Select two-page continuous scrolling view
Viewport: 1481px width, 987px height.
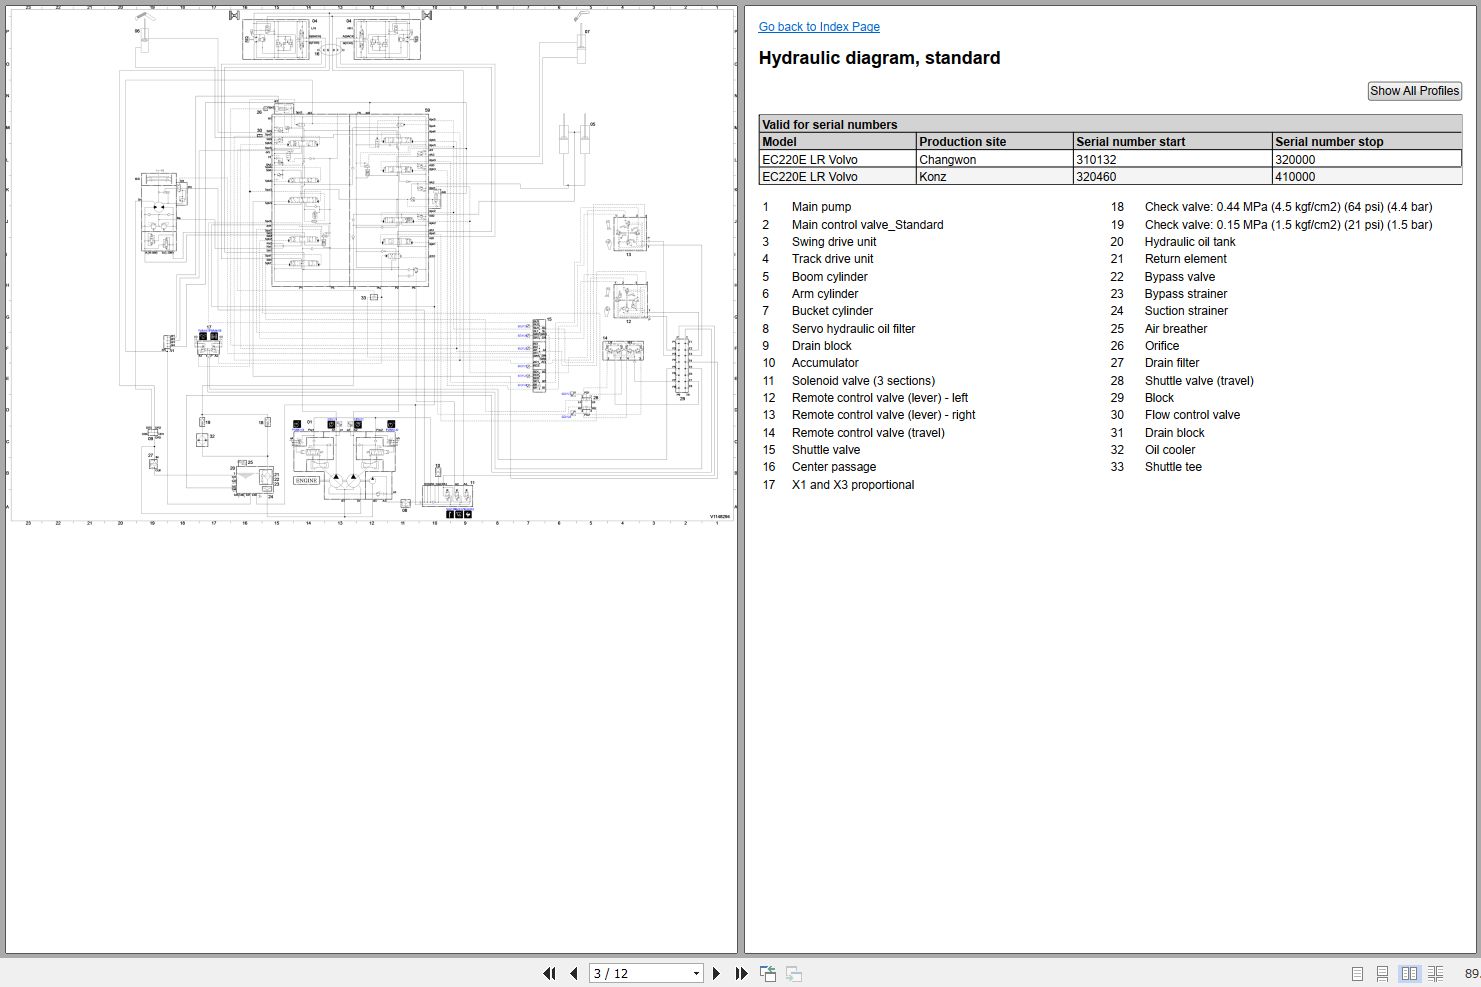click(x=1435, y=973)
